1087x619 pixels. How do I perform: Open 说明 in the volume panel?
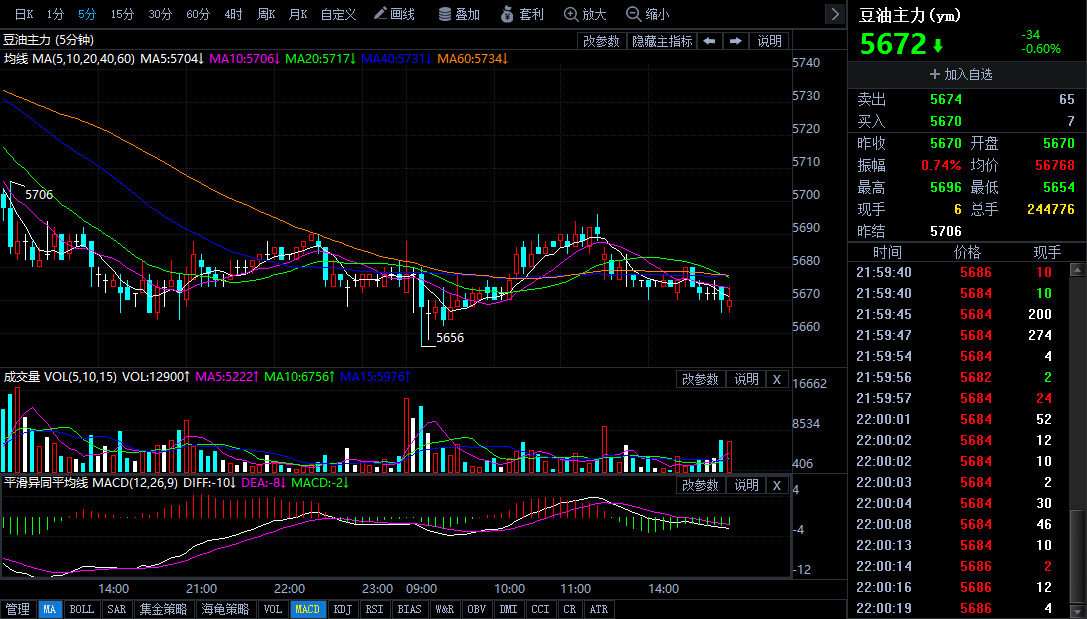[x=747, y=379]
